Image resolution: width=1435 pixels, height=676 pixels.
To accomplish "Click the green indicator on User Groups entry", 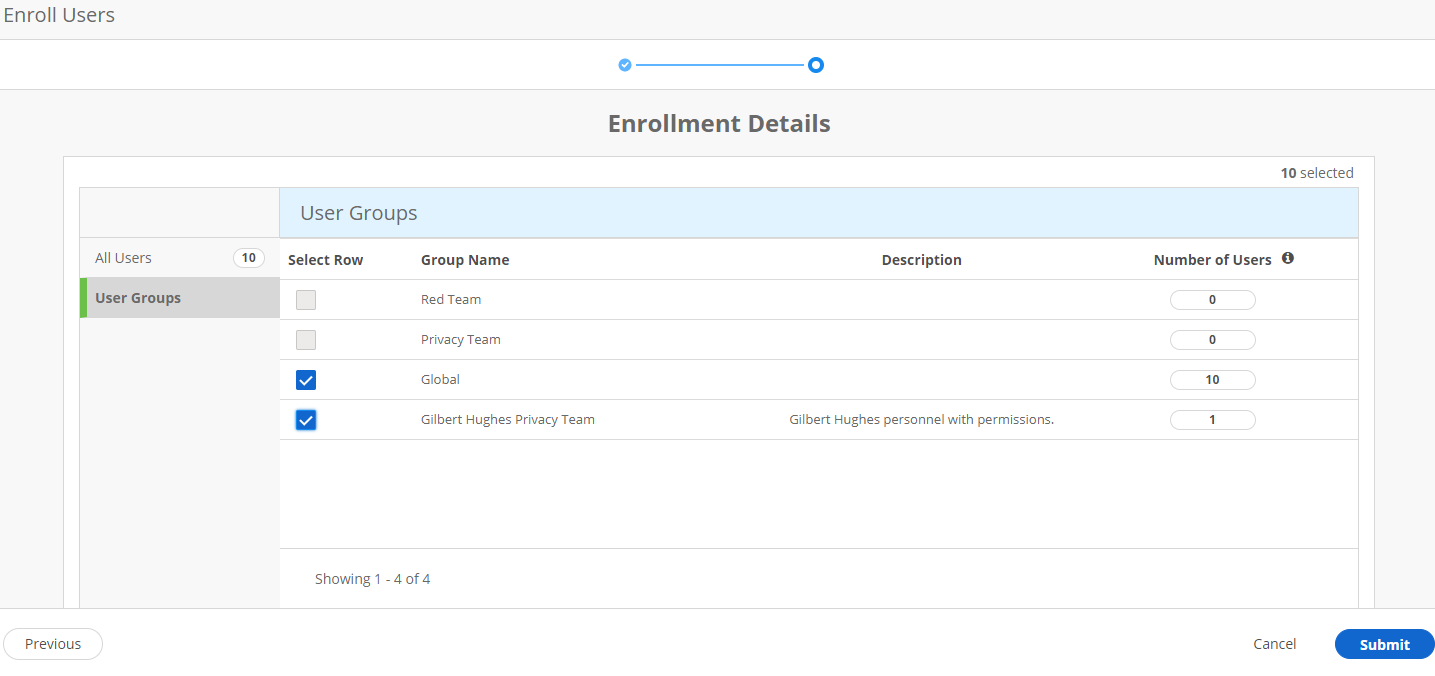I will click(x=83, y=297).
